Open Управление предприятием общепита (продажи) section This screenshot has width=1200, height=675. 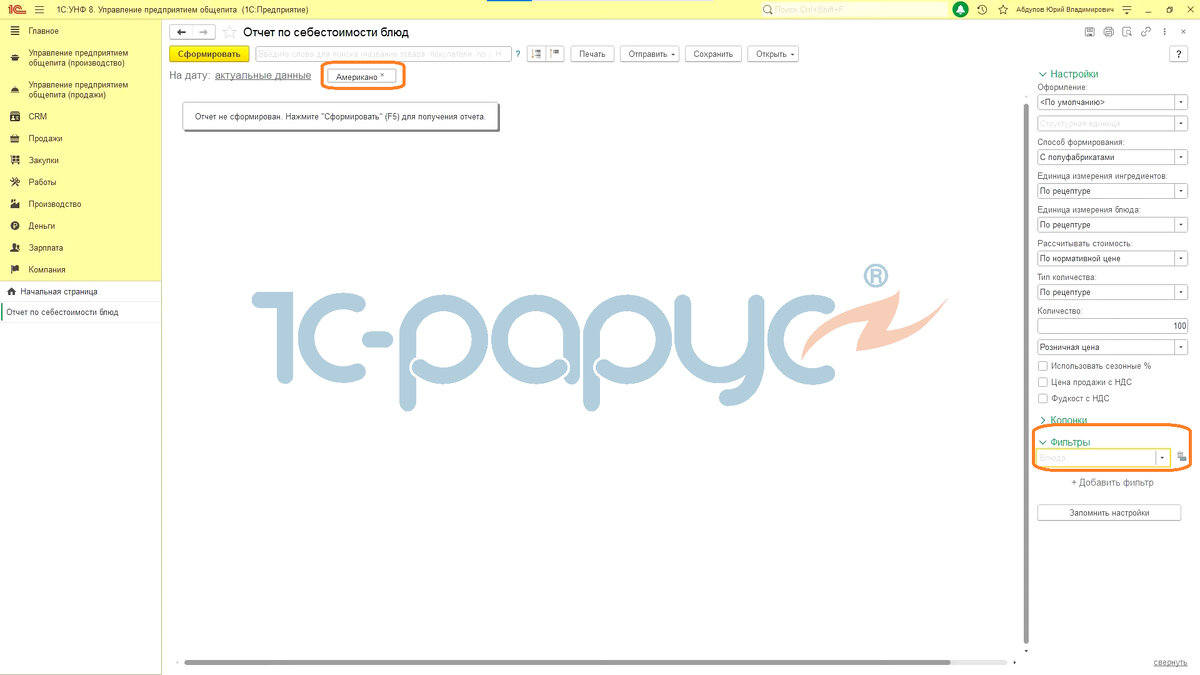coord(78,90)
